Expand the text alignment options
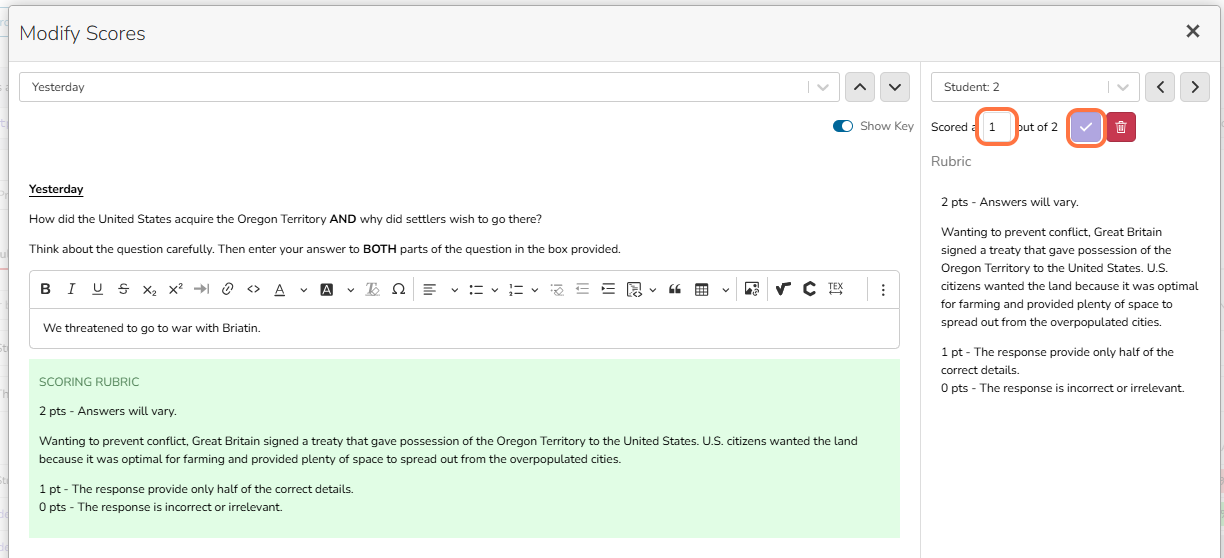 click(x=454, y=290)
